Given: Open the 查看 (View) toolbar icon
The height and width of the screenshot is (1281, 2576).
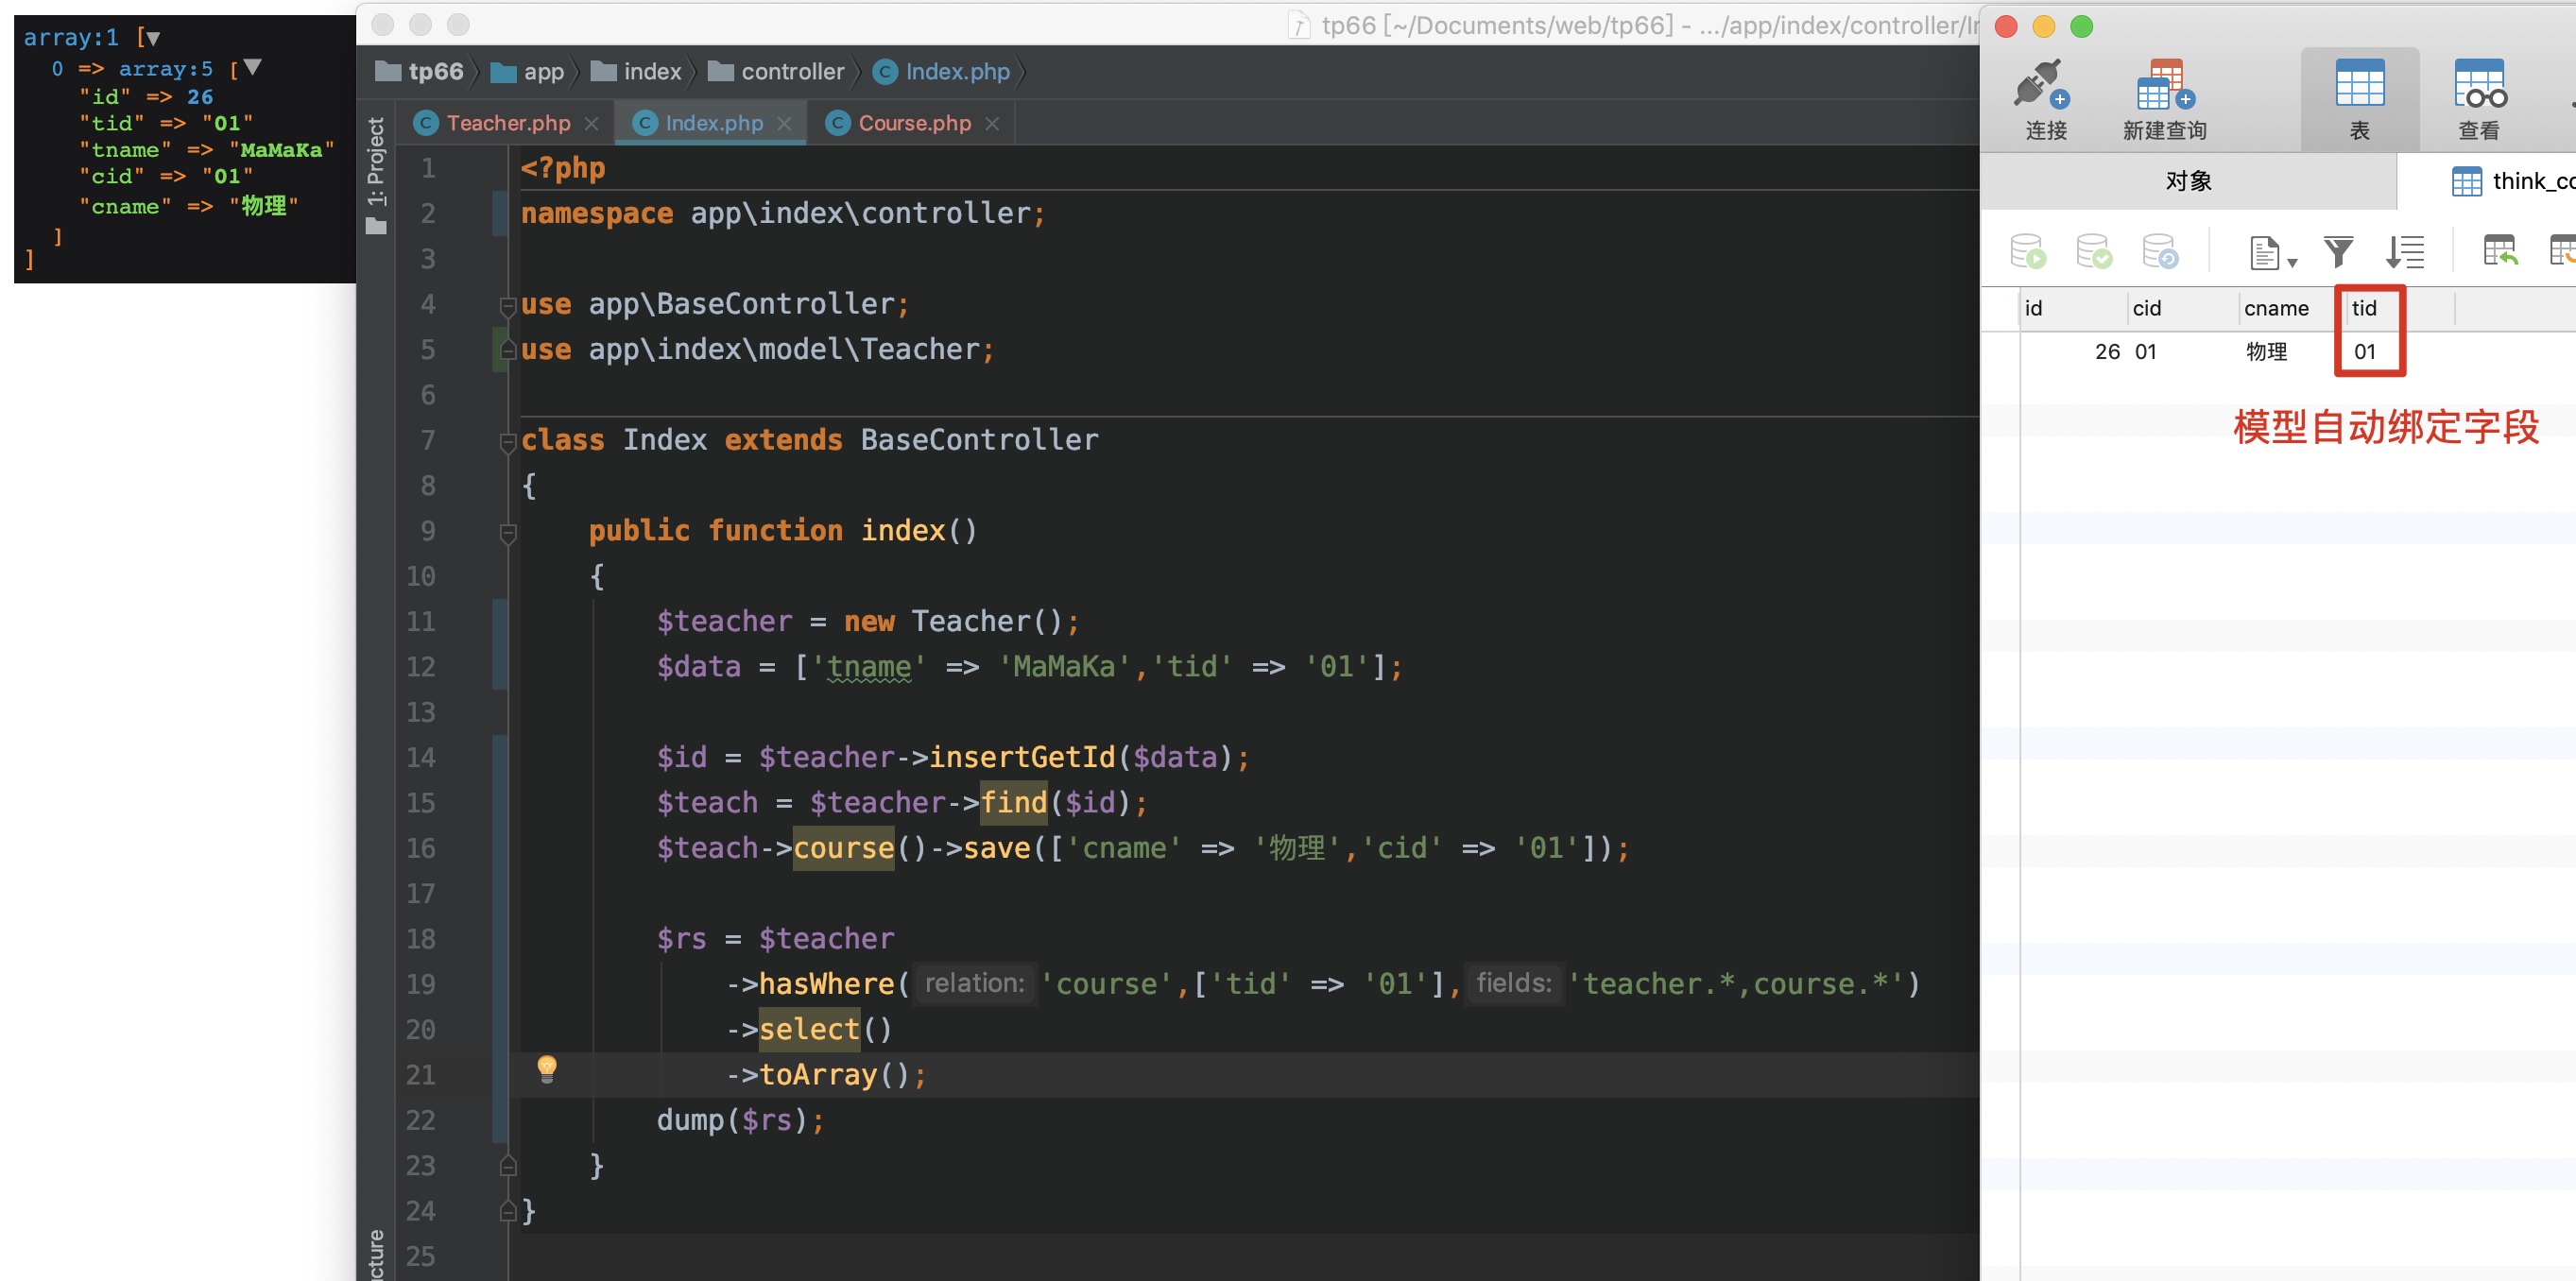Looking at the screenshot, I should pos(2478,99).
